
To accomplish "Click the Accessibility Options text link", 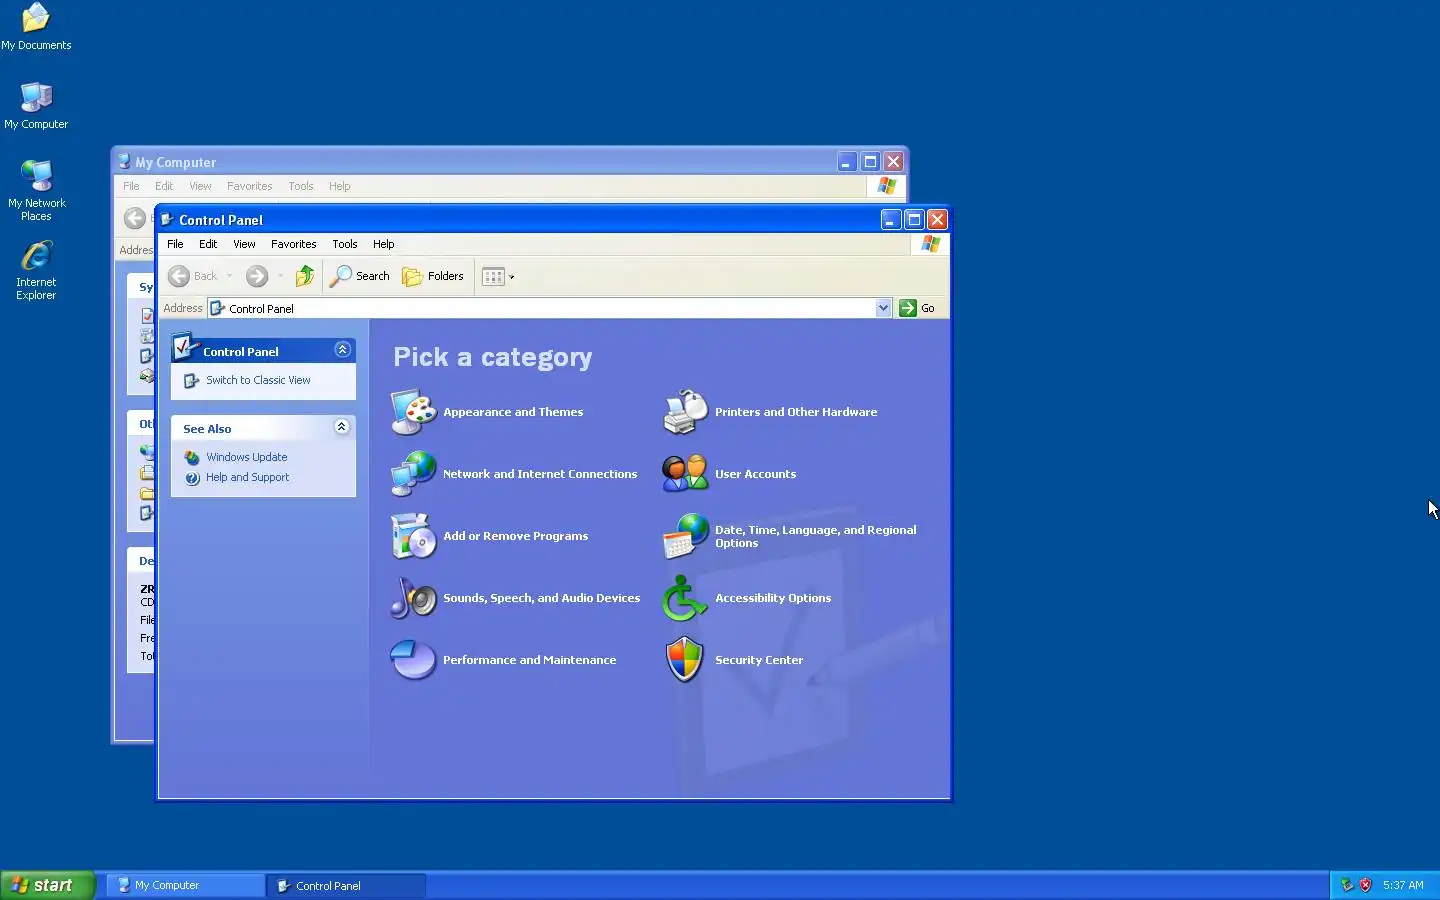I will [773, 598].
